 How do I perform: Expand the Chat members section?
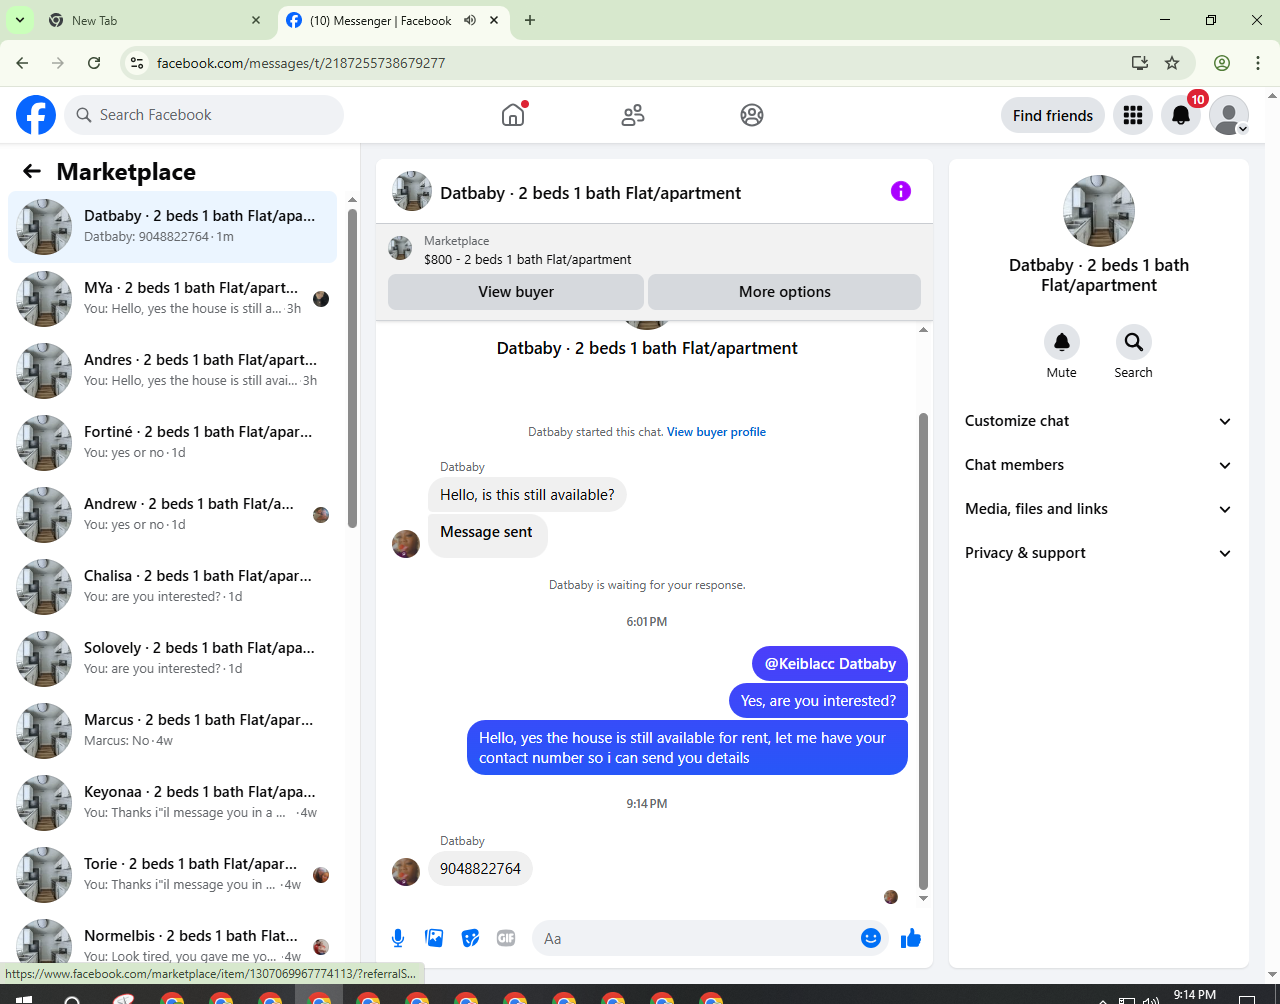pos(1098,465)
